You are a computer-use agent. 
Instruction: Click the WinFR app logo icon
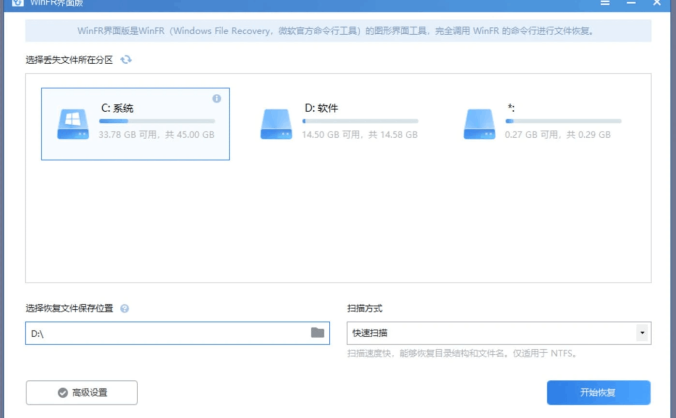[18, 3]
